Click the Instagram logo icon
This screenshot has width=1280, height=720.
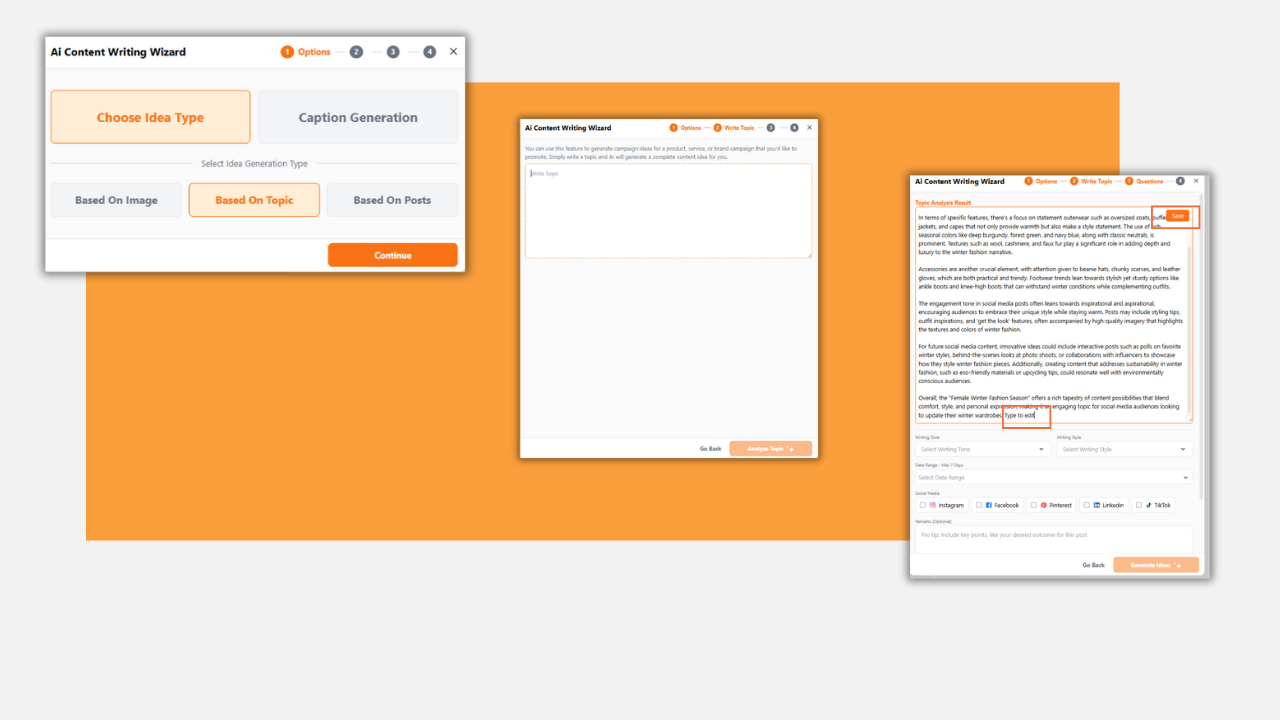[x=933, y=505]
